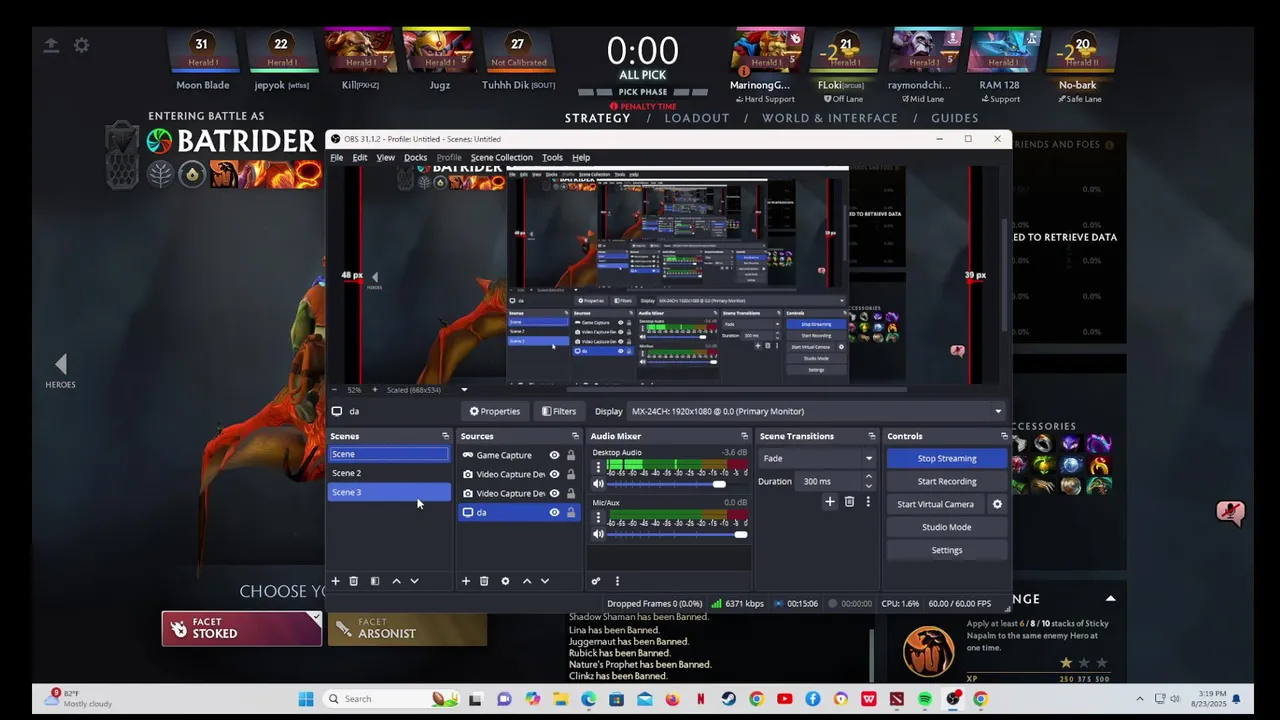Open OBS Settings button
The height and width of the screenshot is (720, 1280).
[x=947, y=550]
